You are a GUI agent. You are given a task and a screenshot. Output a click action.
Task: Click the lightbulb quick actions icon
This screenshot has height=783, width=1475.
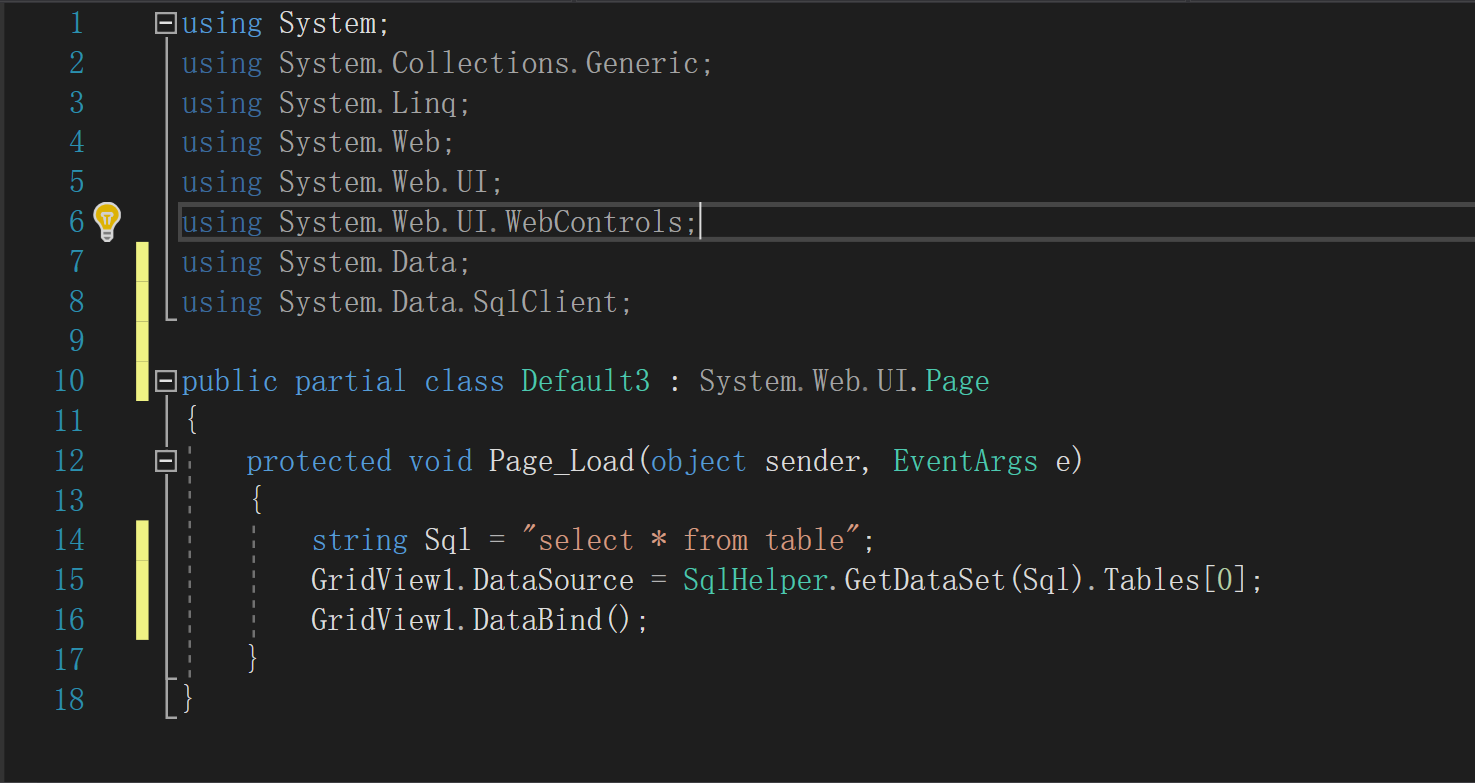(x=107, y=221)
